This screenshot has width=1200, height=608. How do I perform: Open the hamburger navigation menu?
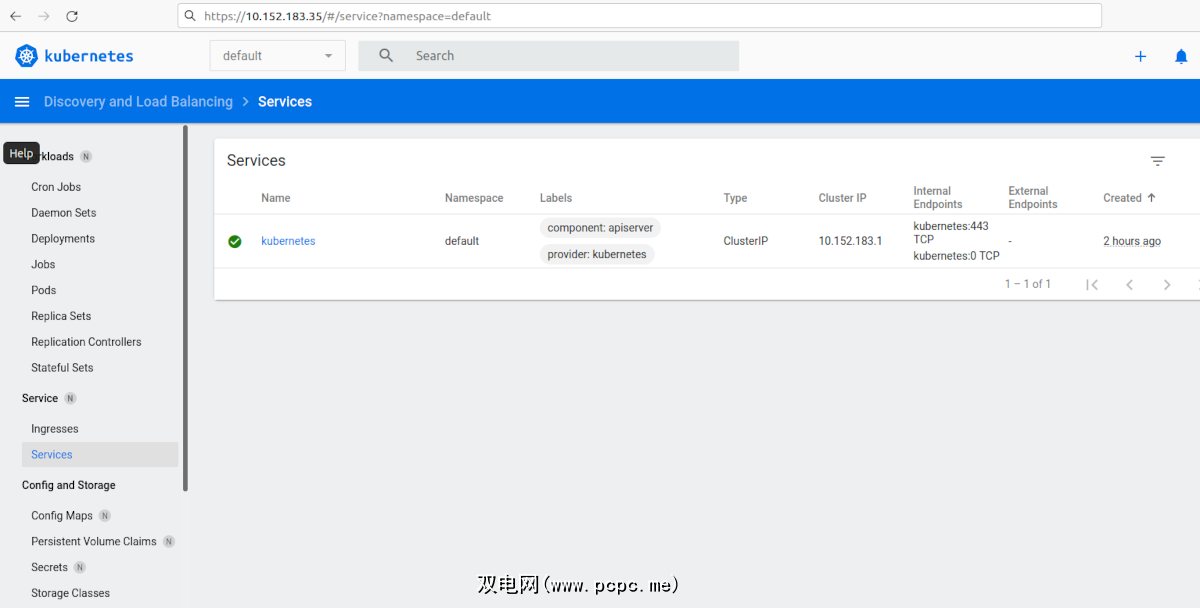22,102
